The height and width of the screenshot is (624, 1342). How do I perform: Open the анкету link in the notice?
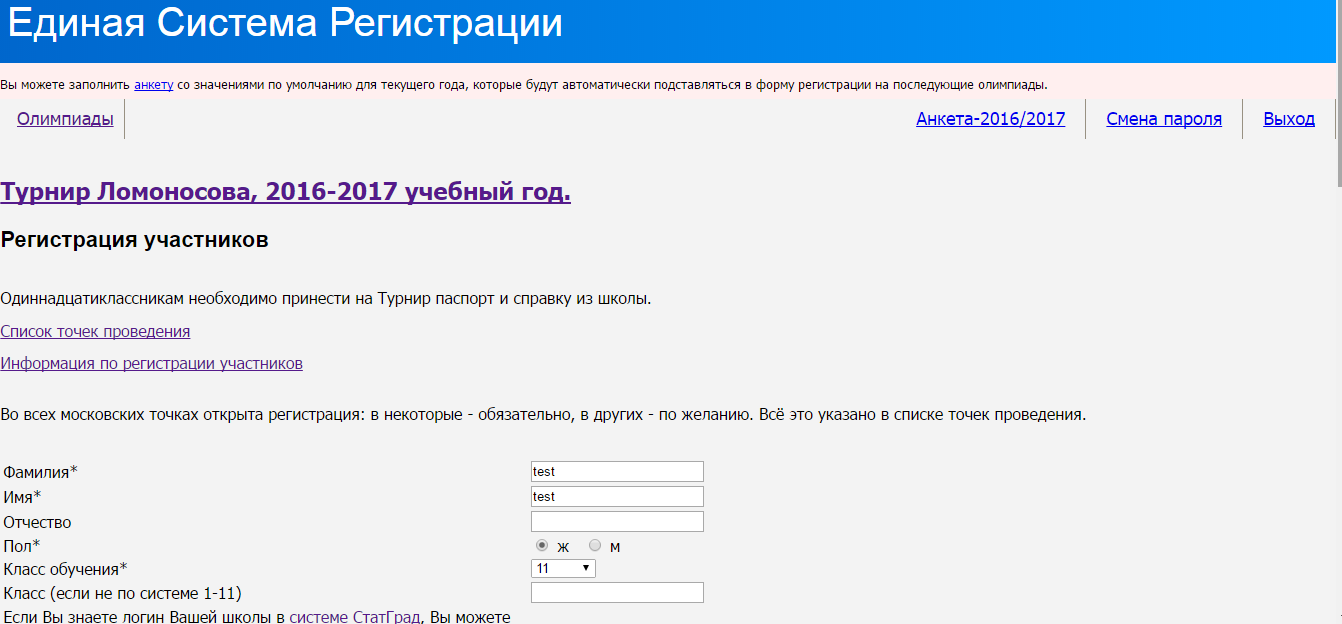click(x=153, y=85)
